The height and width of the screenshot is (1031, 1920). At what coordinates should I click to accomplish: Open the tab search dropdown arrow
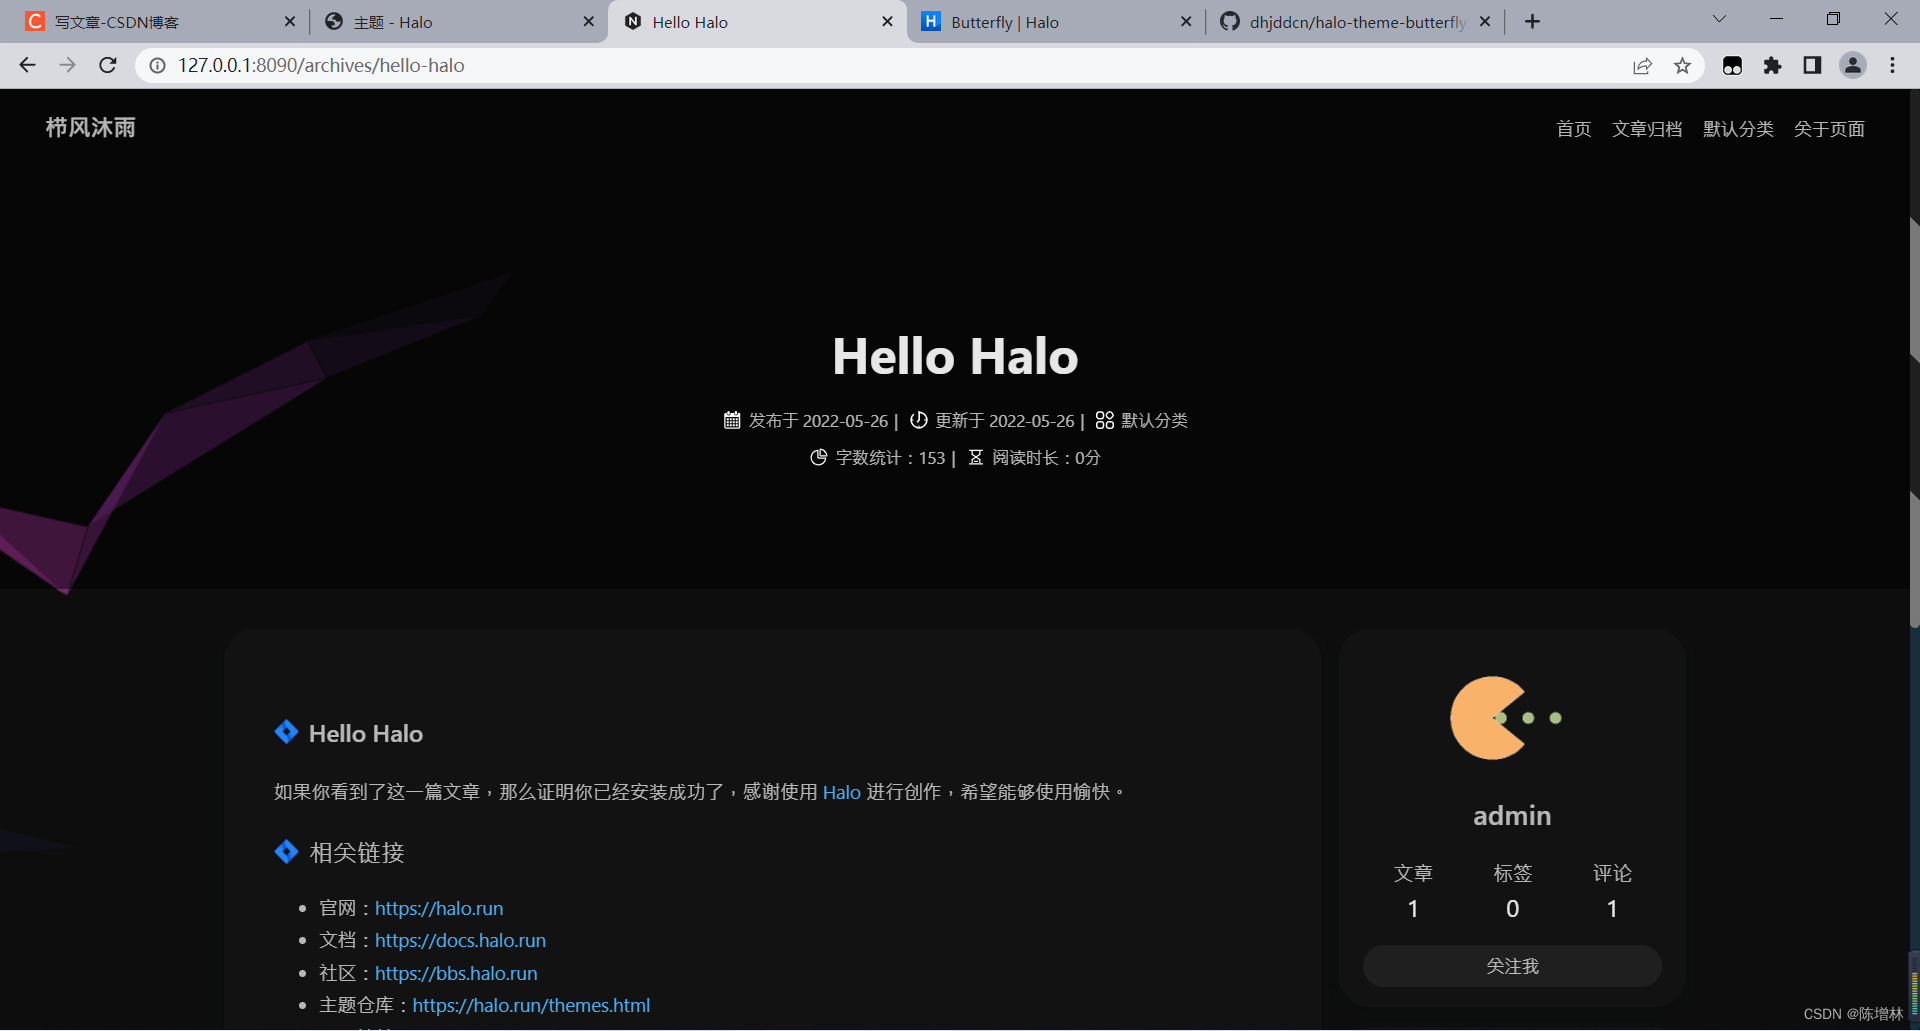(1719, 18)
